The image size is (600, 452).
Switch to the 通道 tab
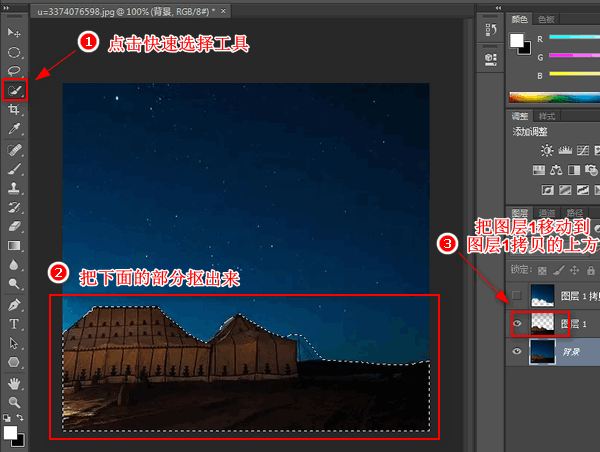[x=547, y=213]
